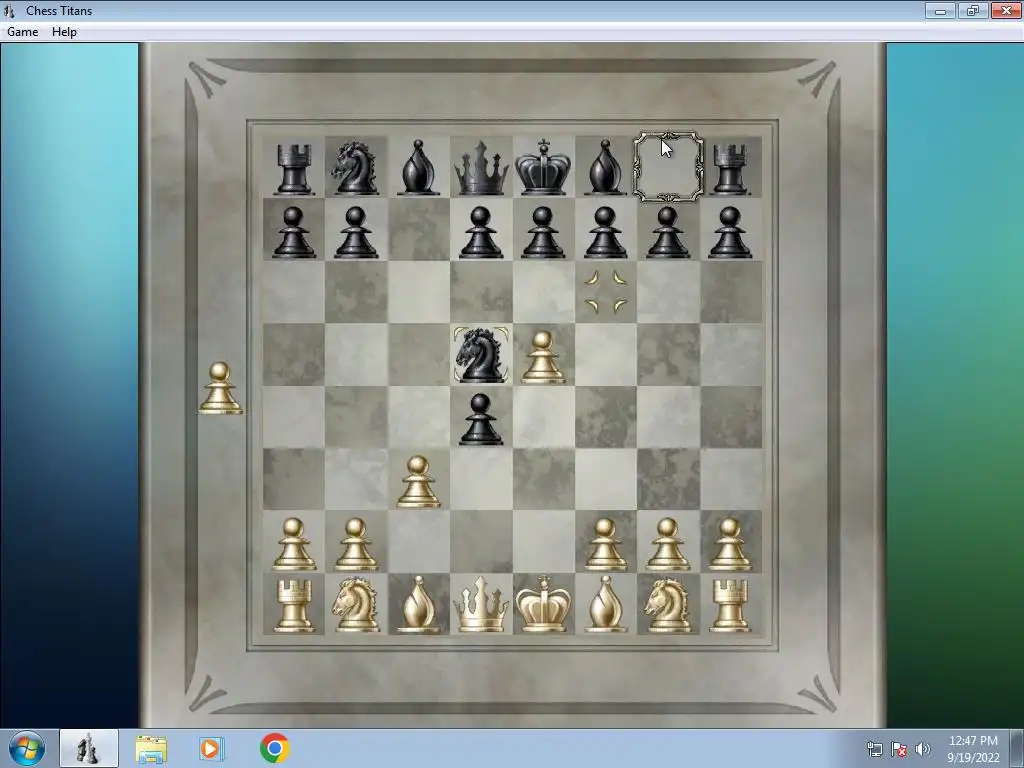Open the network tray icon
1024x768 pixels.
point(874,749)
